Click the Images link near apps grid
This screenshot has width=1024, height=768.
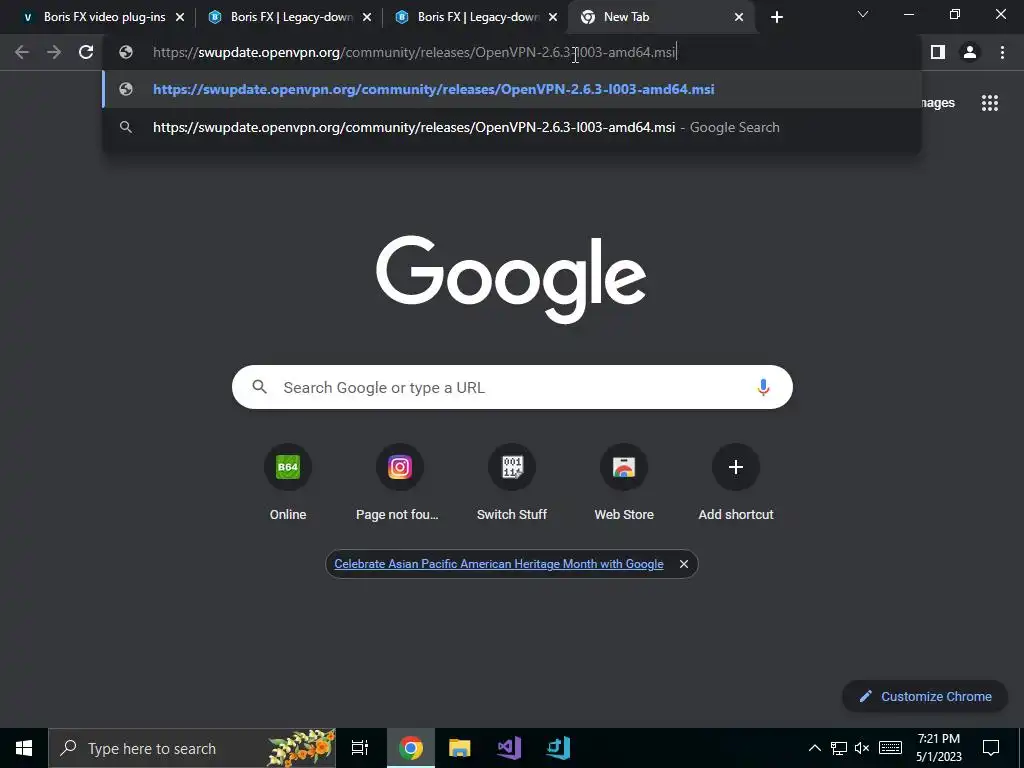tap(937, 103)
